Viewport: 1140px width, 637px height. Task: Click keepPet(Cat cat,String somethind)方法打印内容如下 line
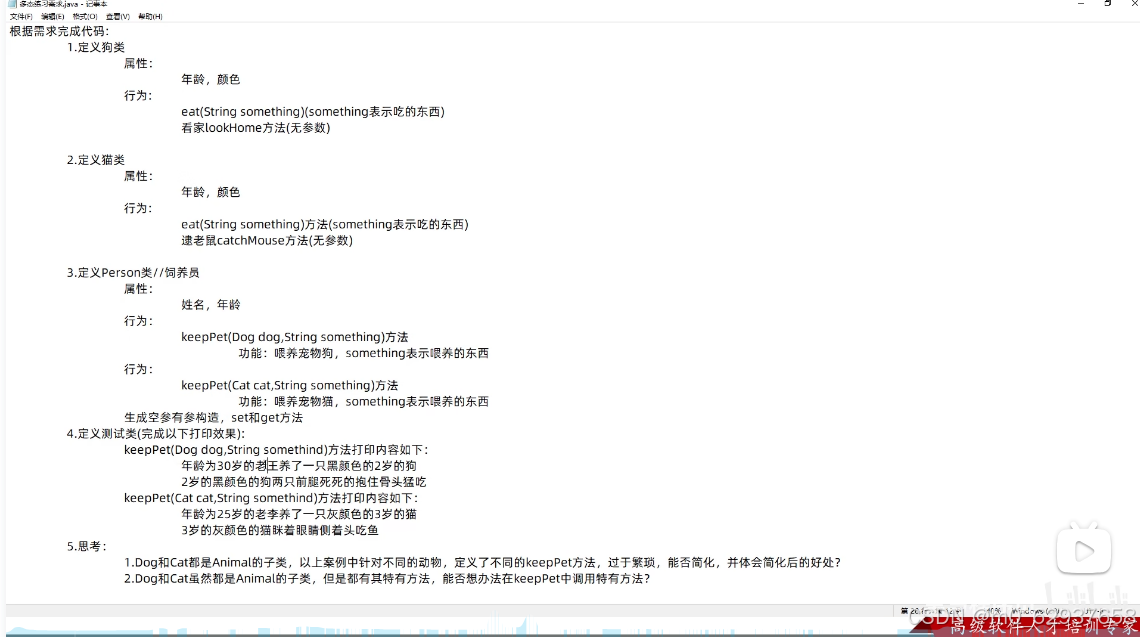271,498
